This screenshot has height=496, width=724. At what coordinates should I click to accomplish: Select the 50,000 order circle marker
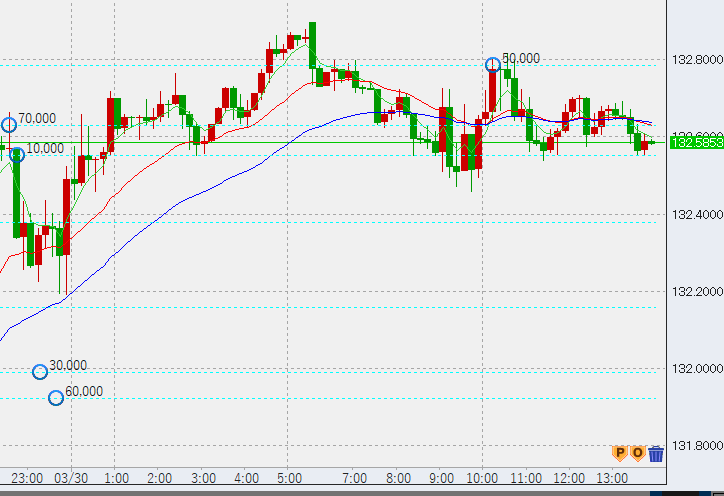(492, 65)
